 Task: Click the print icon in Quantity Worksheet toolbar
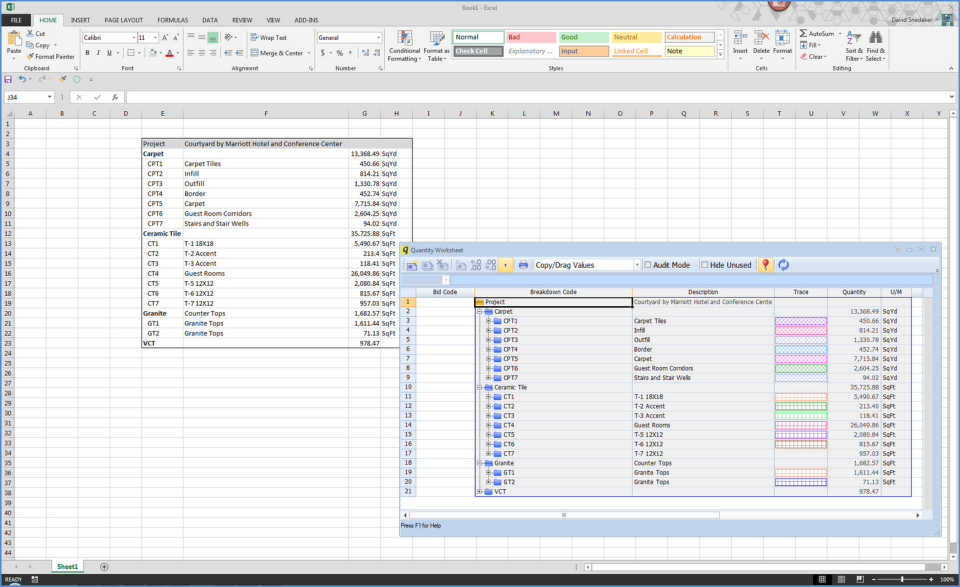[523, 264]
